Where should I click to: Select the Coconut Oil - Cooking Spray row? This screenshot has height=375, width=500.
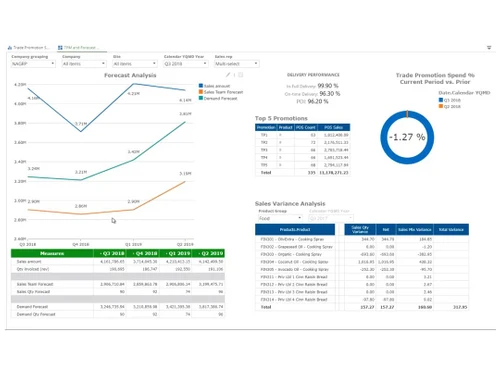362,262
